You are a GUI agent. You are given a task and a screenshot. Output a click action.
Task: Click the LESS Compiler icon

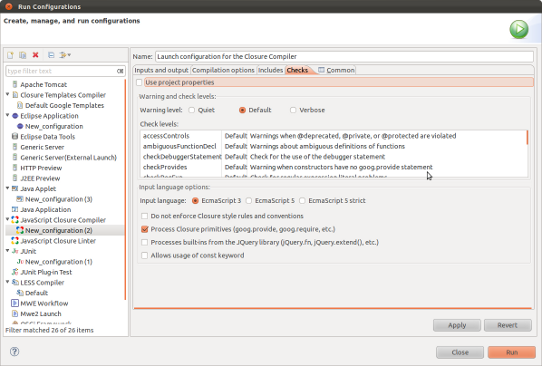pyautogui.click(x=15, y=282)
